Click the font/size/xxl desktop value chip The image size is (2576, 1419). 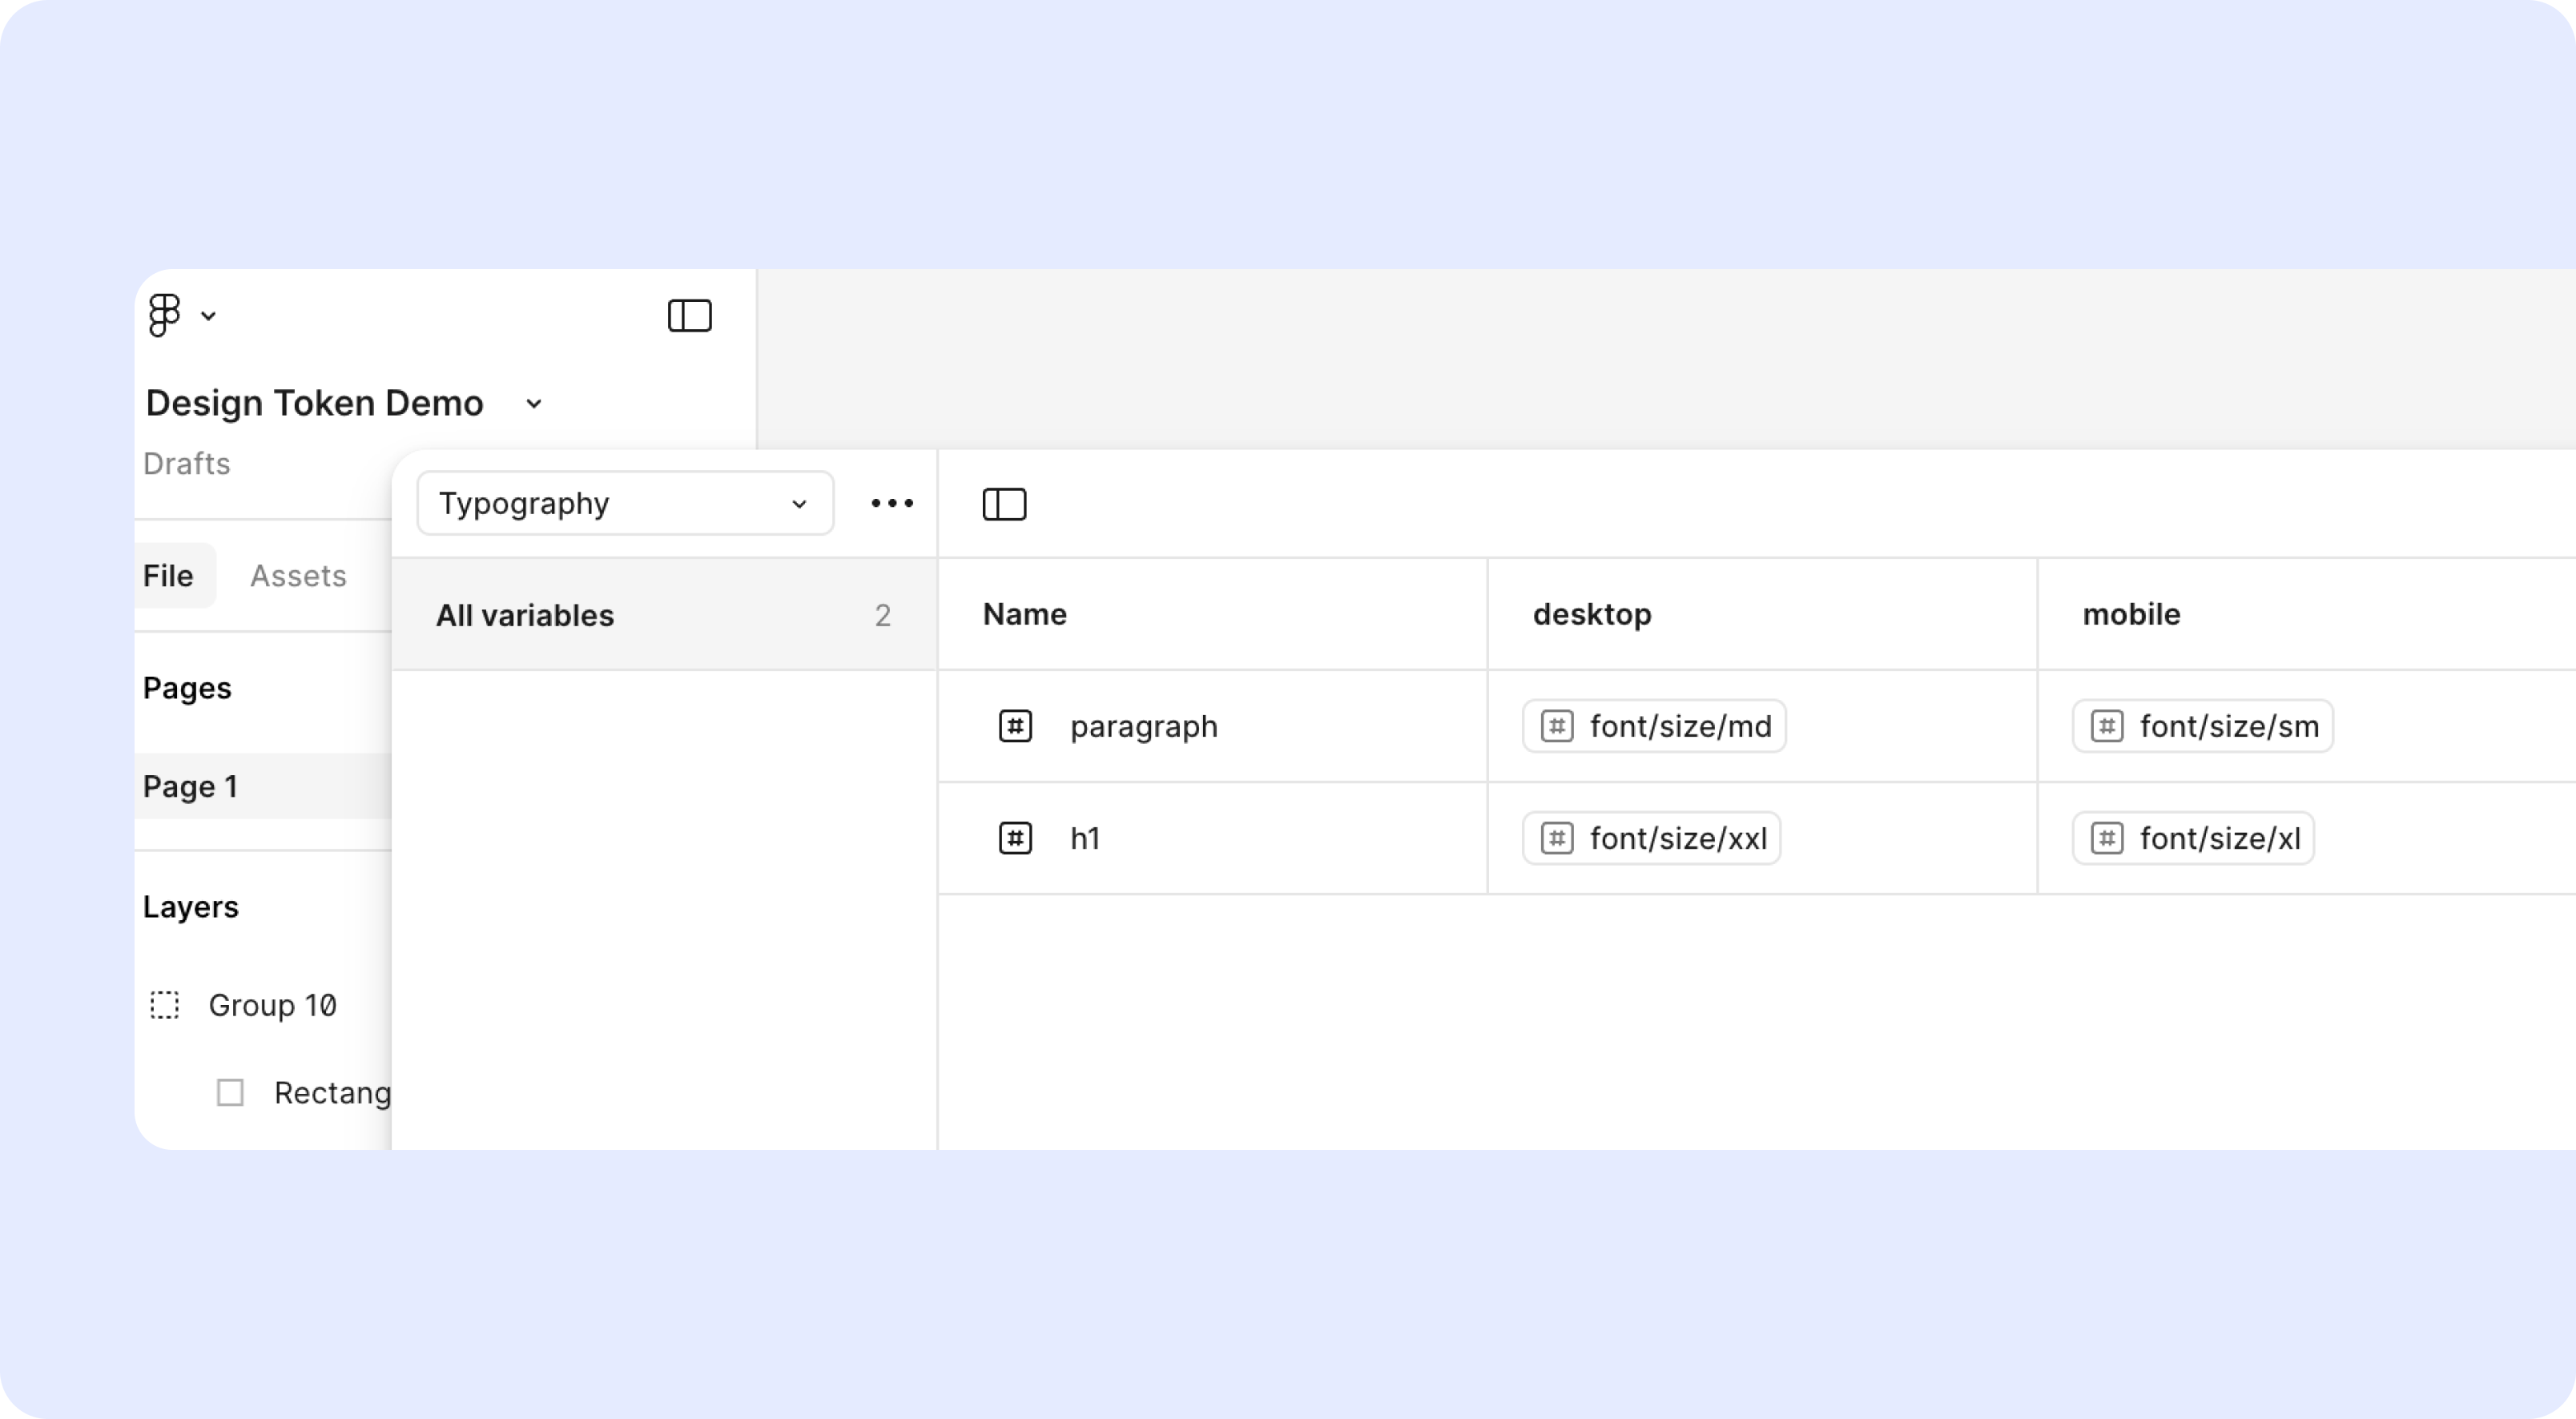tap(1651, 838)
